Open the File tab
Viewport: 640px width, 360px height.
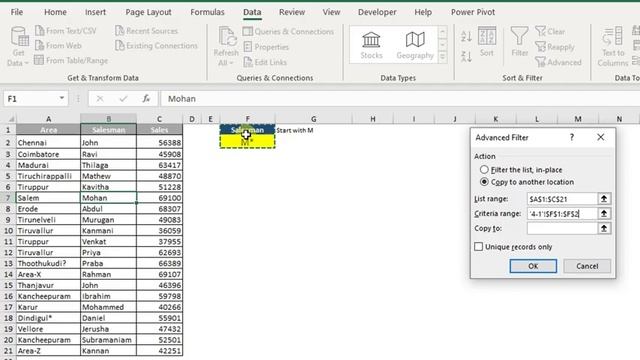(x=17, y=12)
